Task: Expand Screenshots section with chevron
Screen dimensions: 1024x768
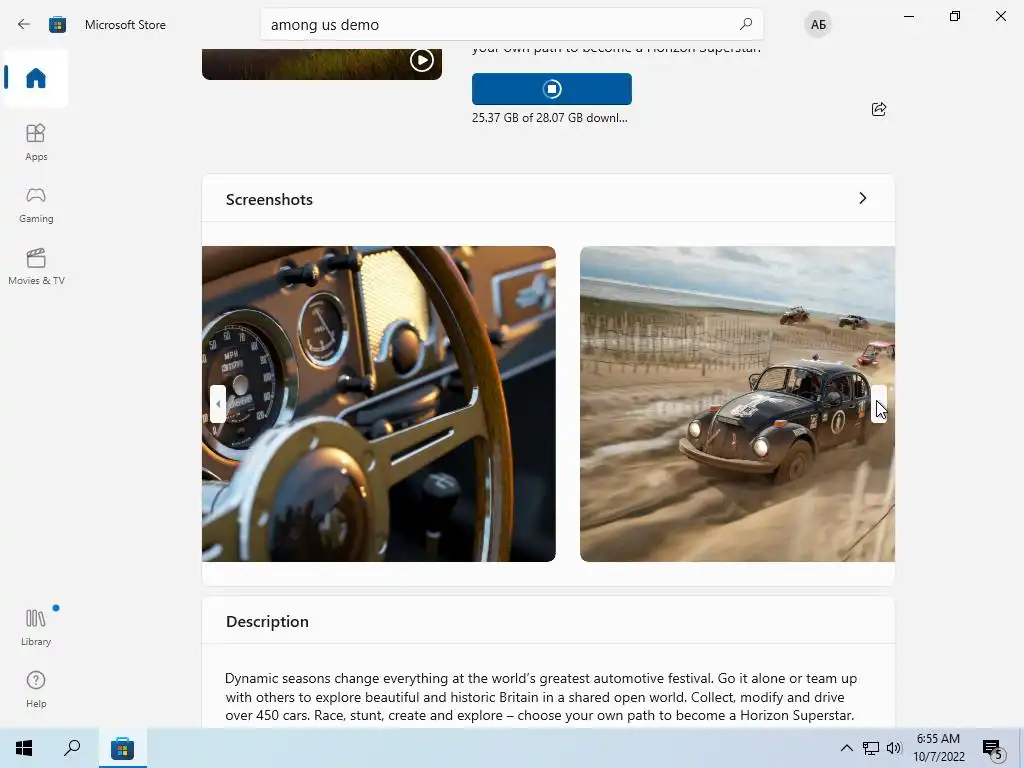Action: coord(863,198)
